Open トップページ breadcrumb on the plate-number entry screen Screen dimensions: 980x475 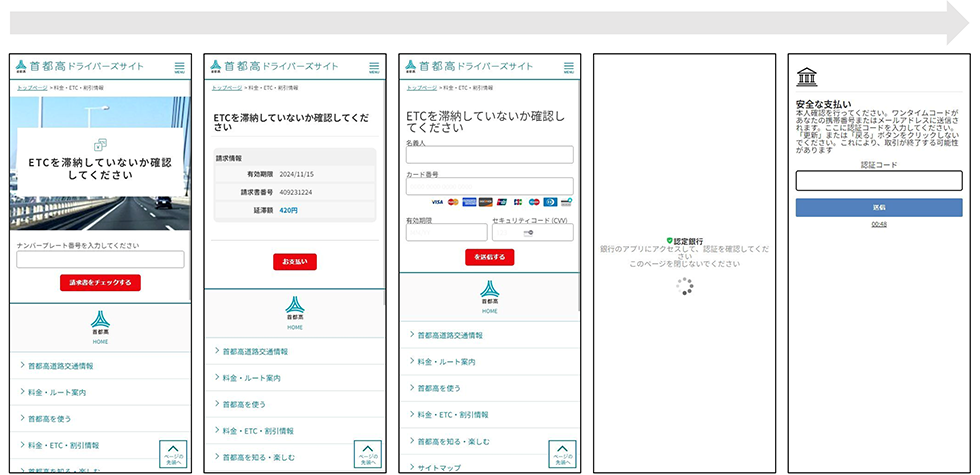pos(32,88)
